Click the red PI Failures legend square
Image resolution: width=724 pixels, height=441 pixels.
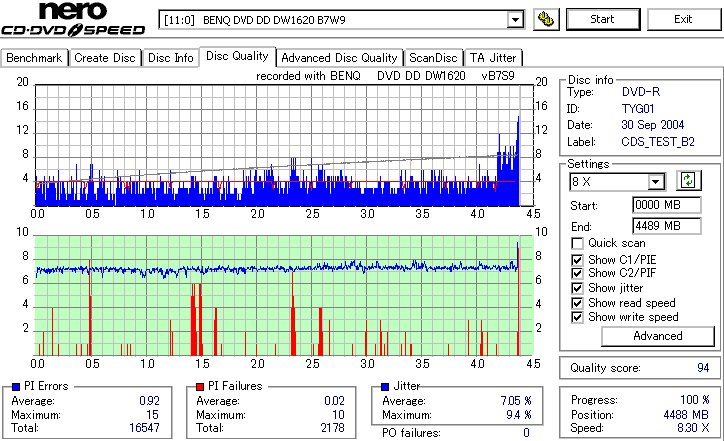tap(200, 387)
